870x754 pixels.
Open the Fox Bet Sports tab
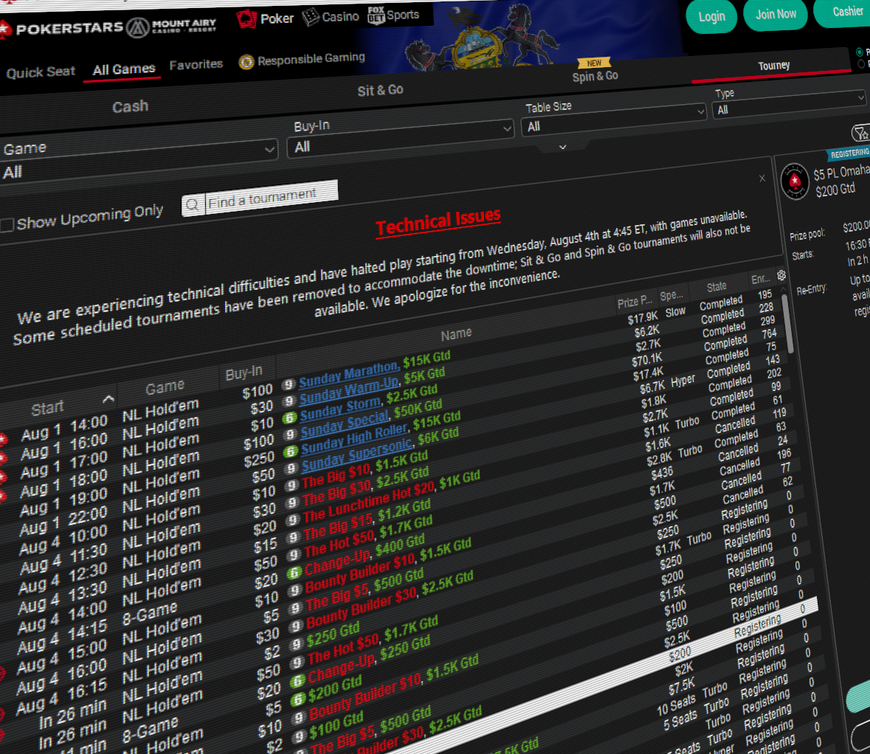(x=393, y=15)
